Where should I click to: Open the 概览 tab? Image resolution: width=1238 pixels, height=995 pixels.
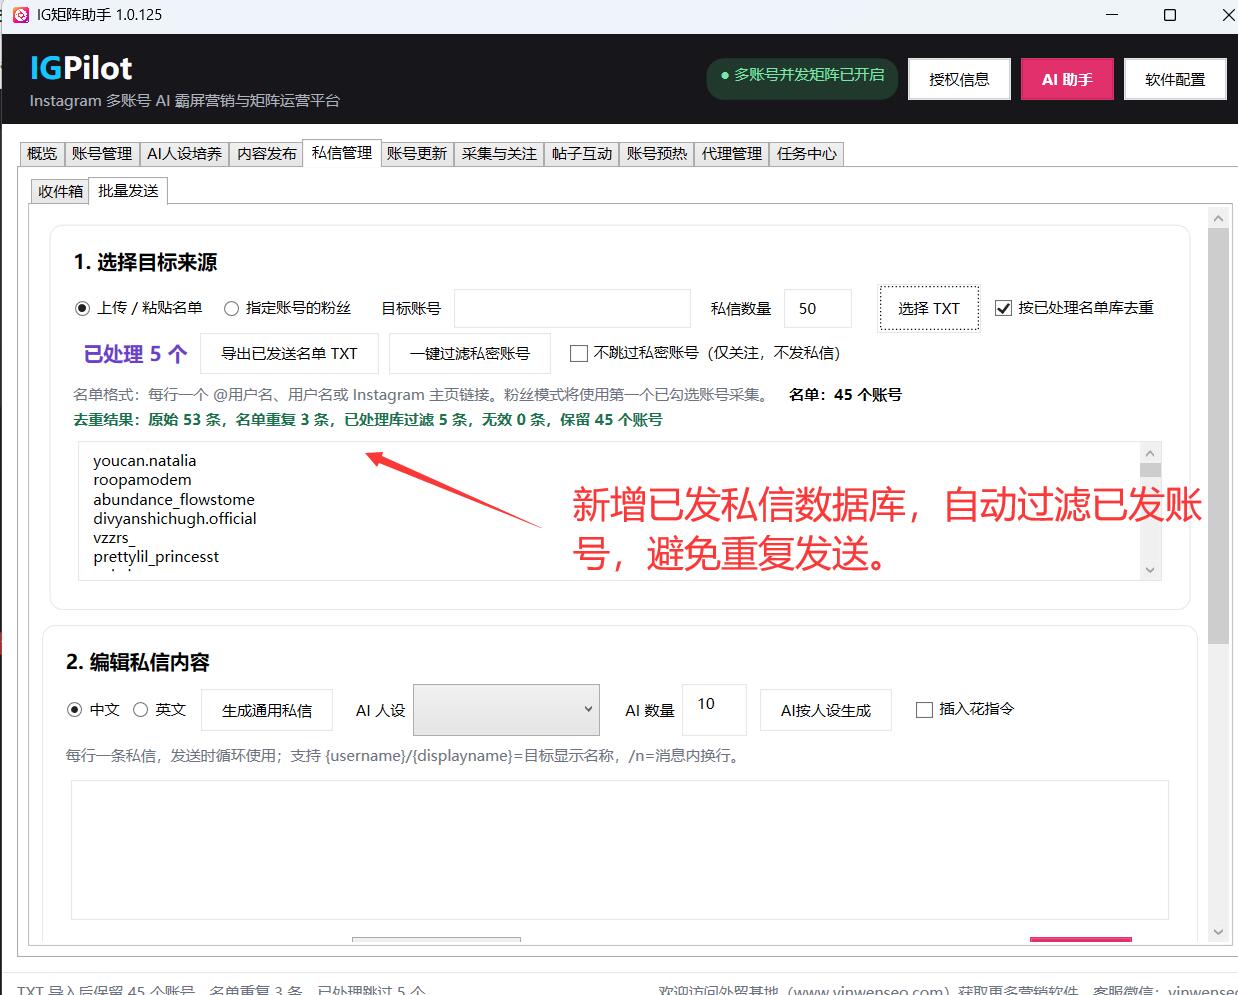tap(42, 154)
